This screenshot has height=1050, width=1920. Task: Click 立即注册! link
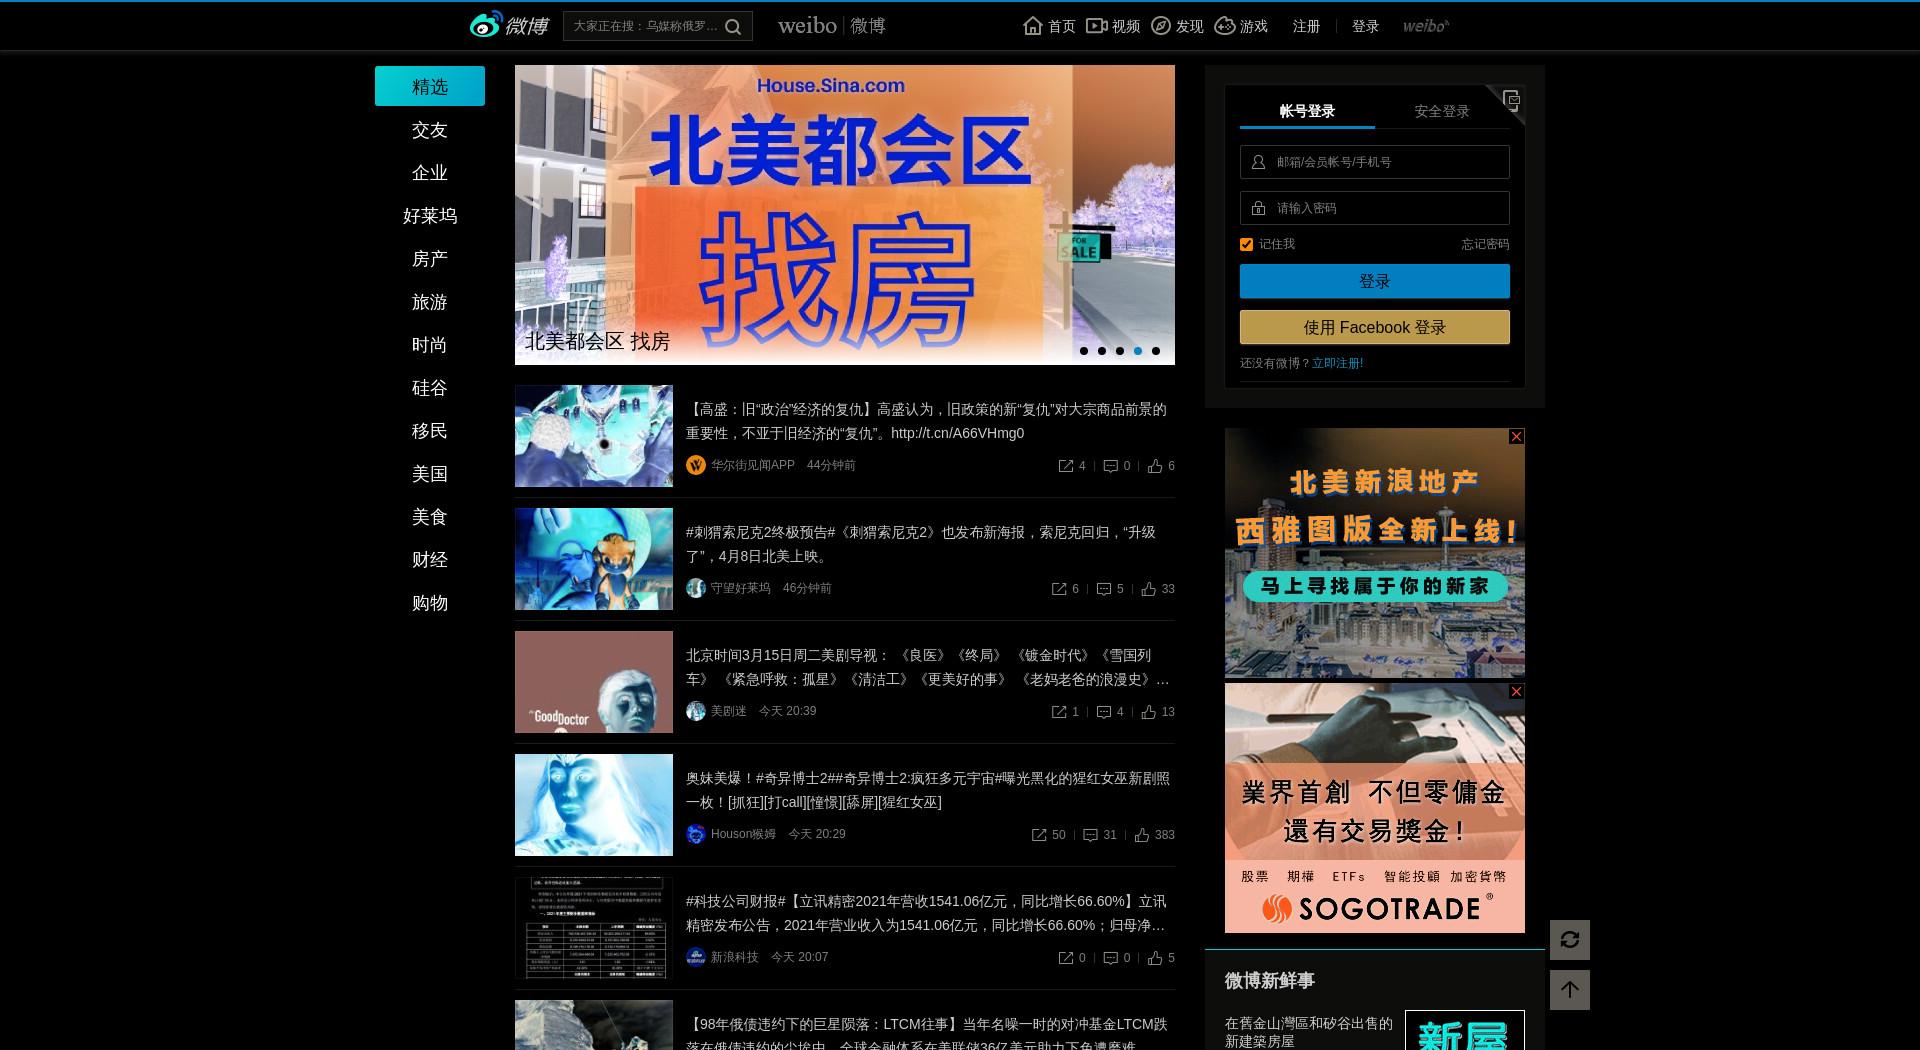pos(1338,363)
